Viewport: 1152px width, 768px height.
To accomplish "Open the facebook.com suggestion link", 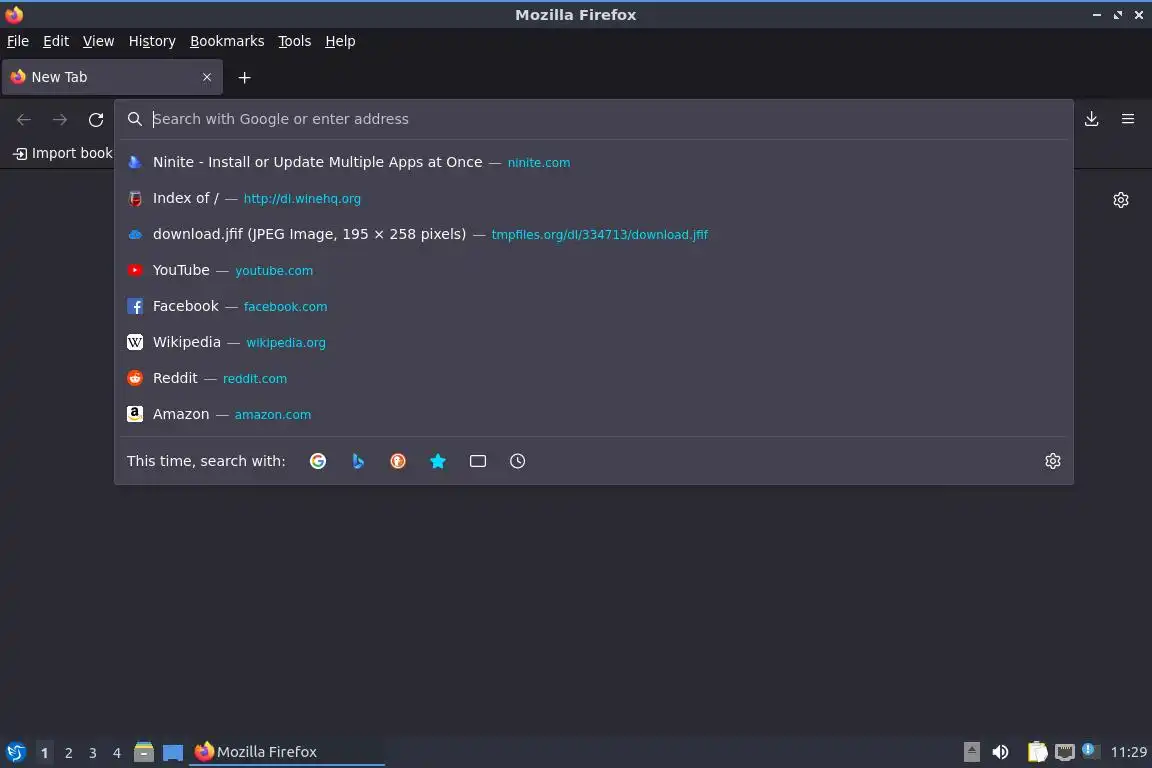I will click(x=285, y=306).
